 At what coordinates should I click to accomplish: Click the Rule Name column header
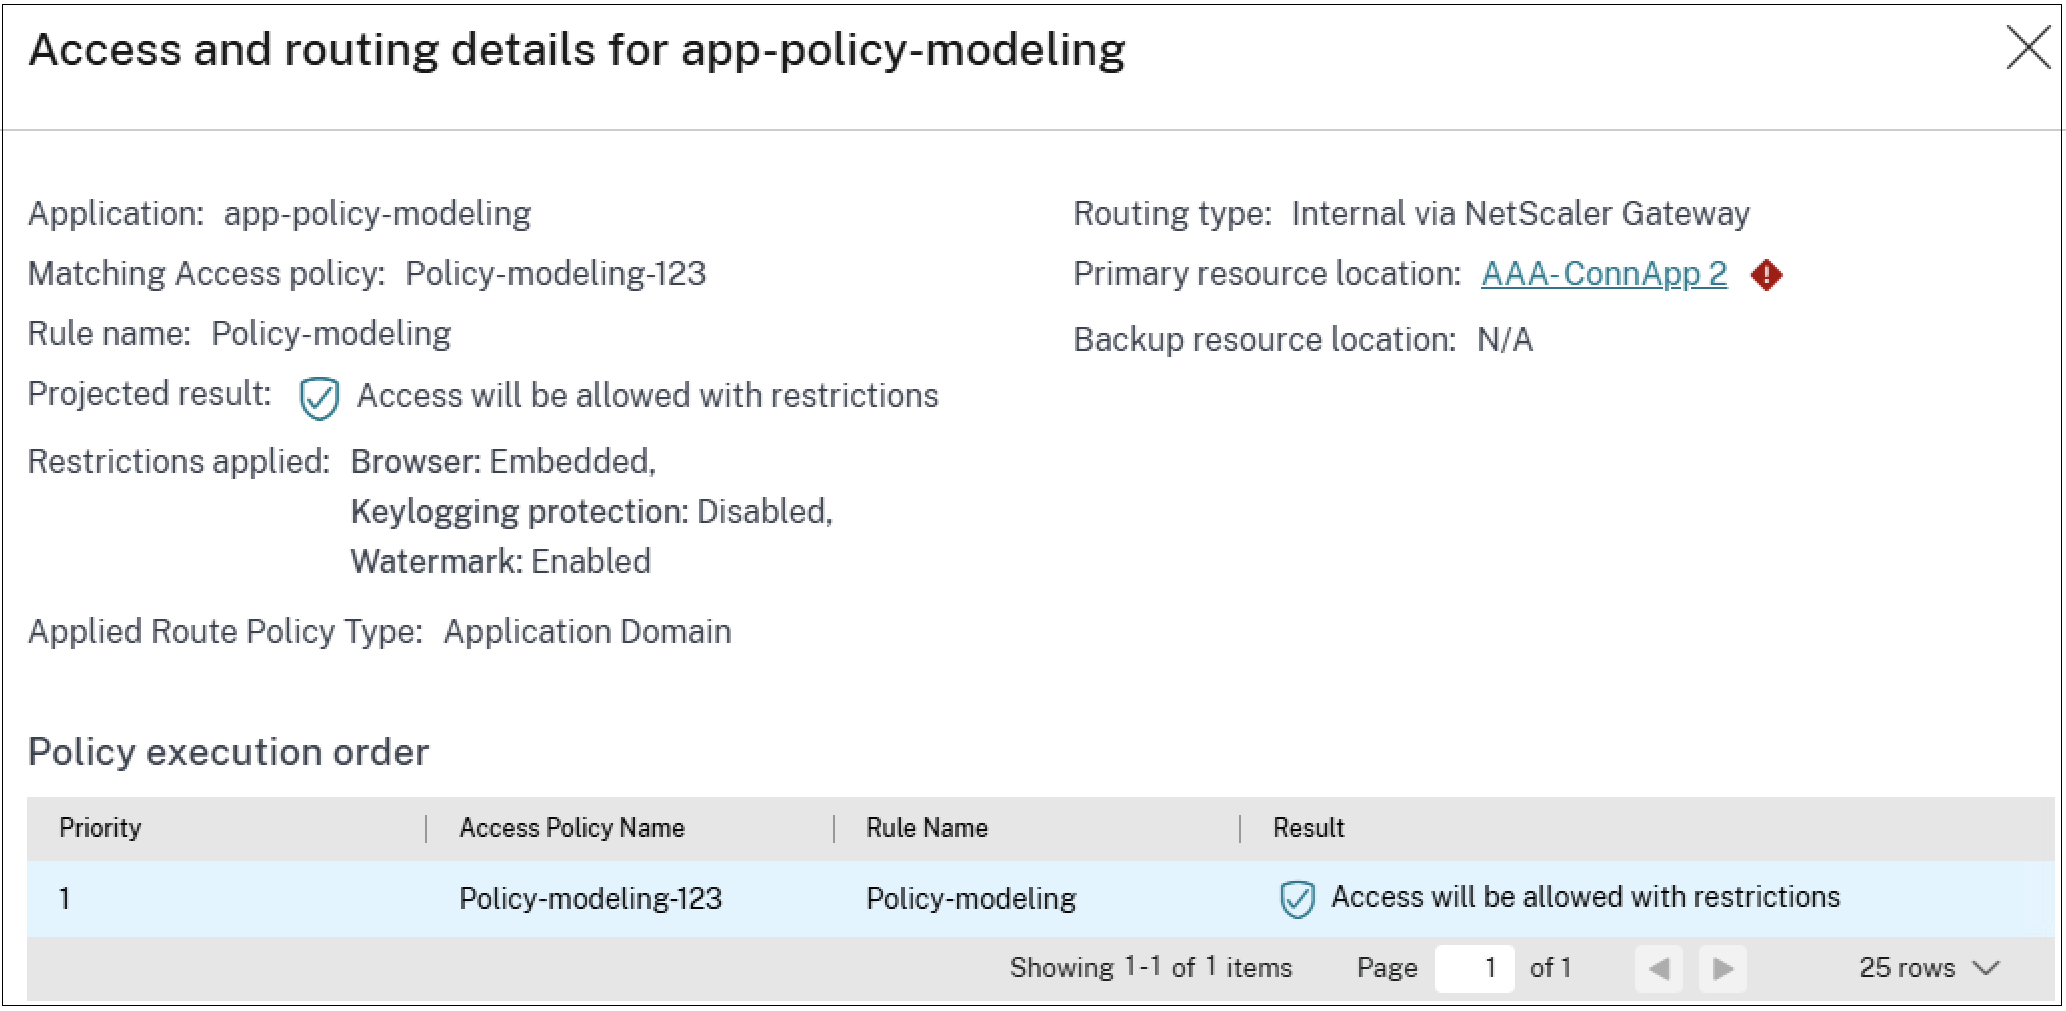[x=924, y=827]
